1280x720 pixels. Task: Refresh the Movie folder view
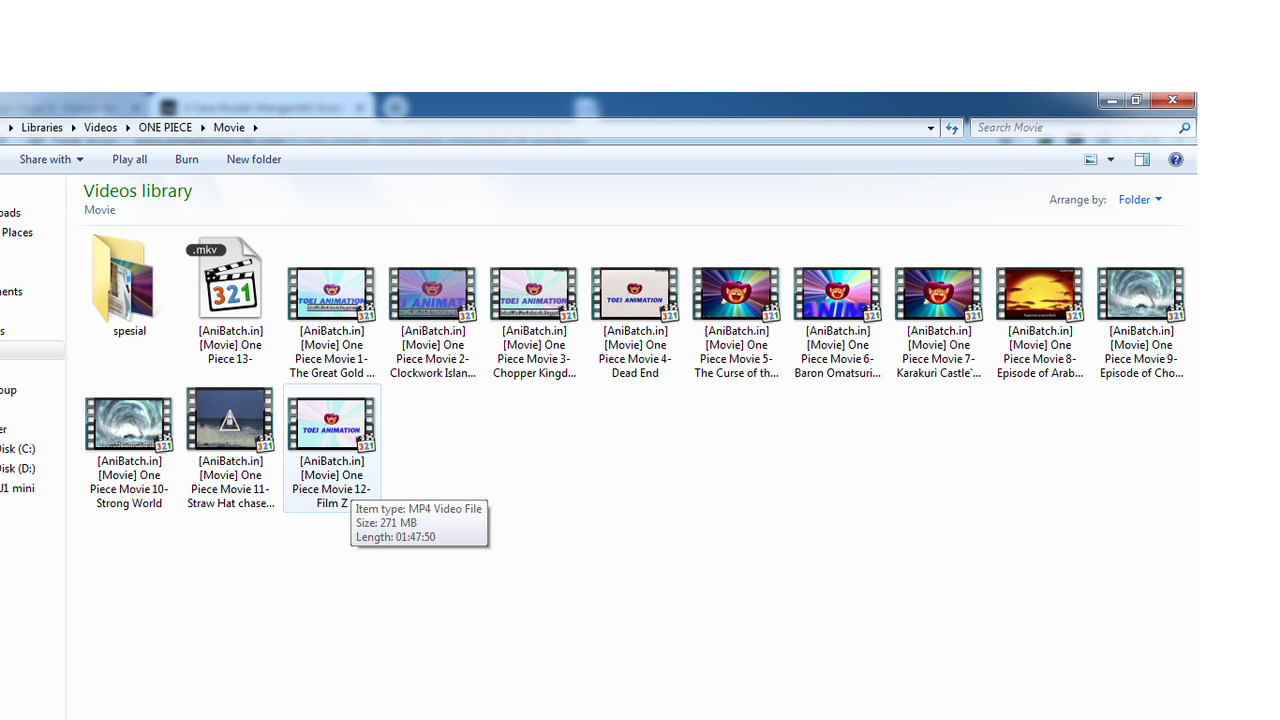click(952, 128)
